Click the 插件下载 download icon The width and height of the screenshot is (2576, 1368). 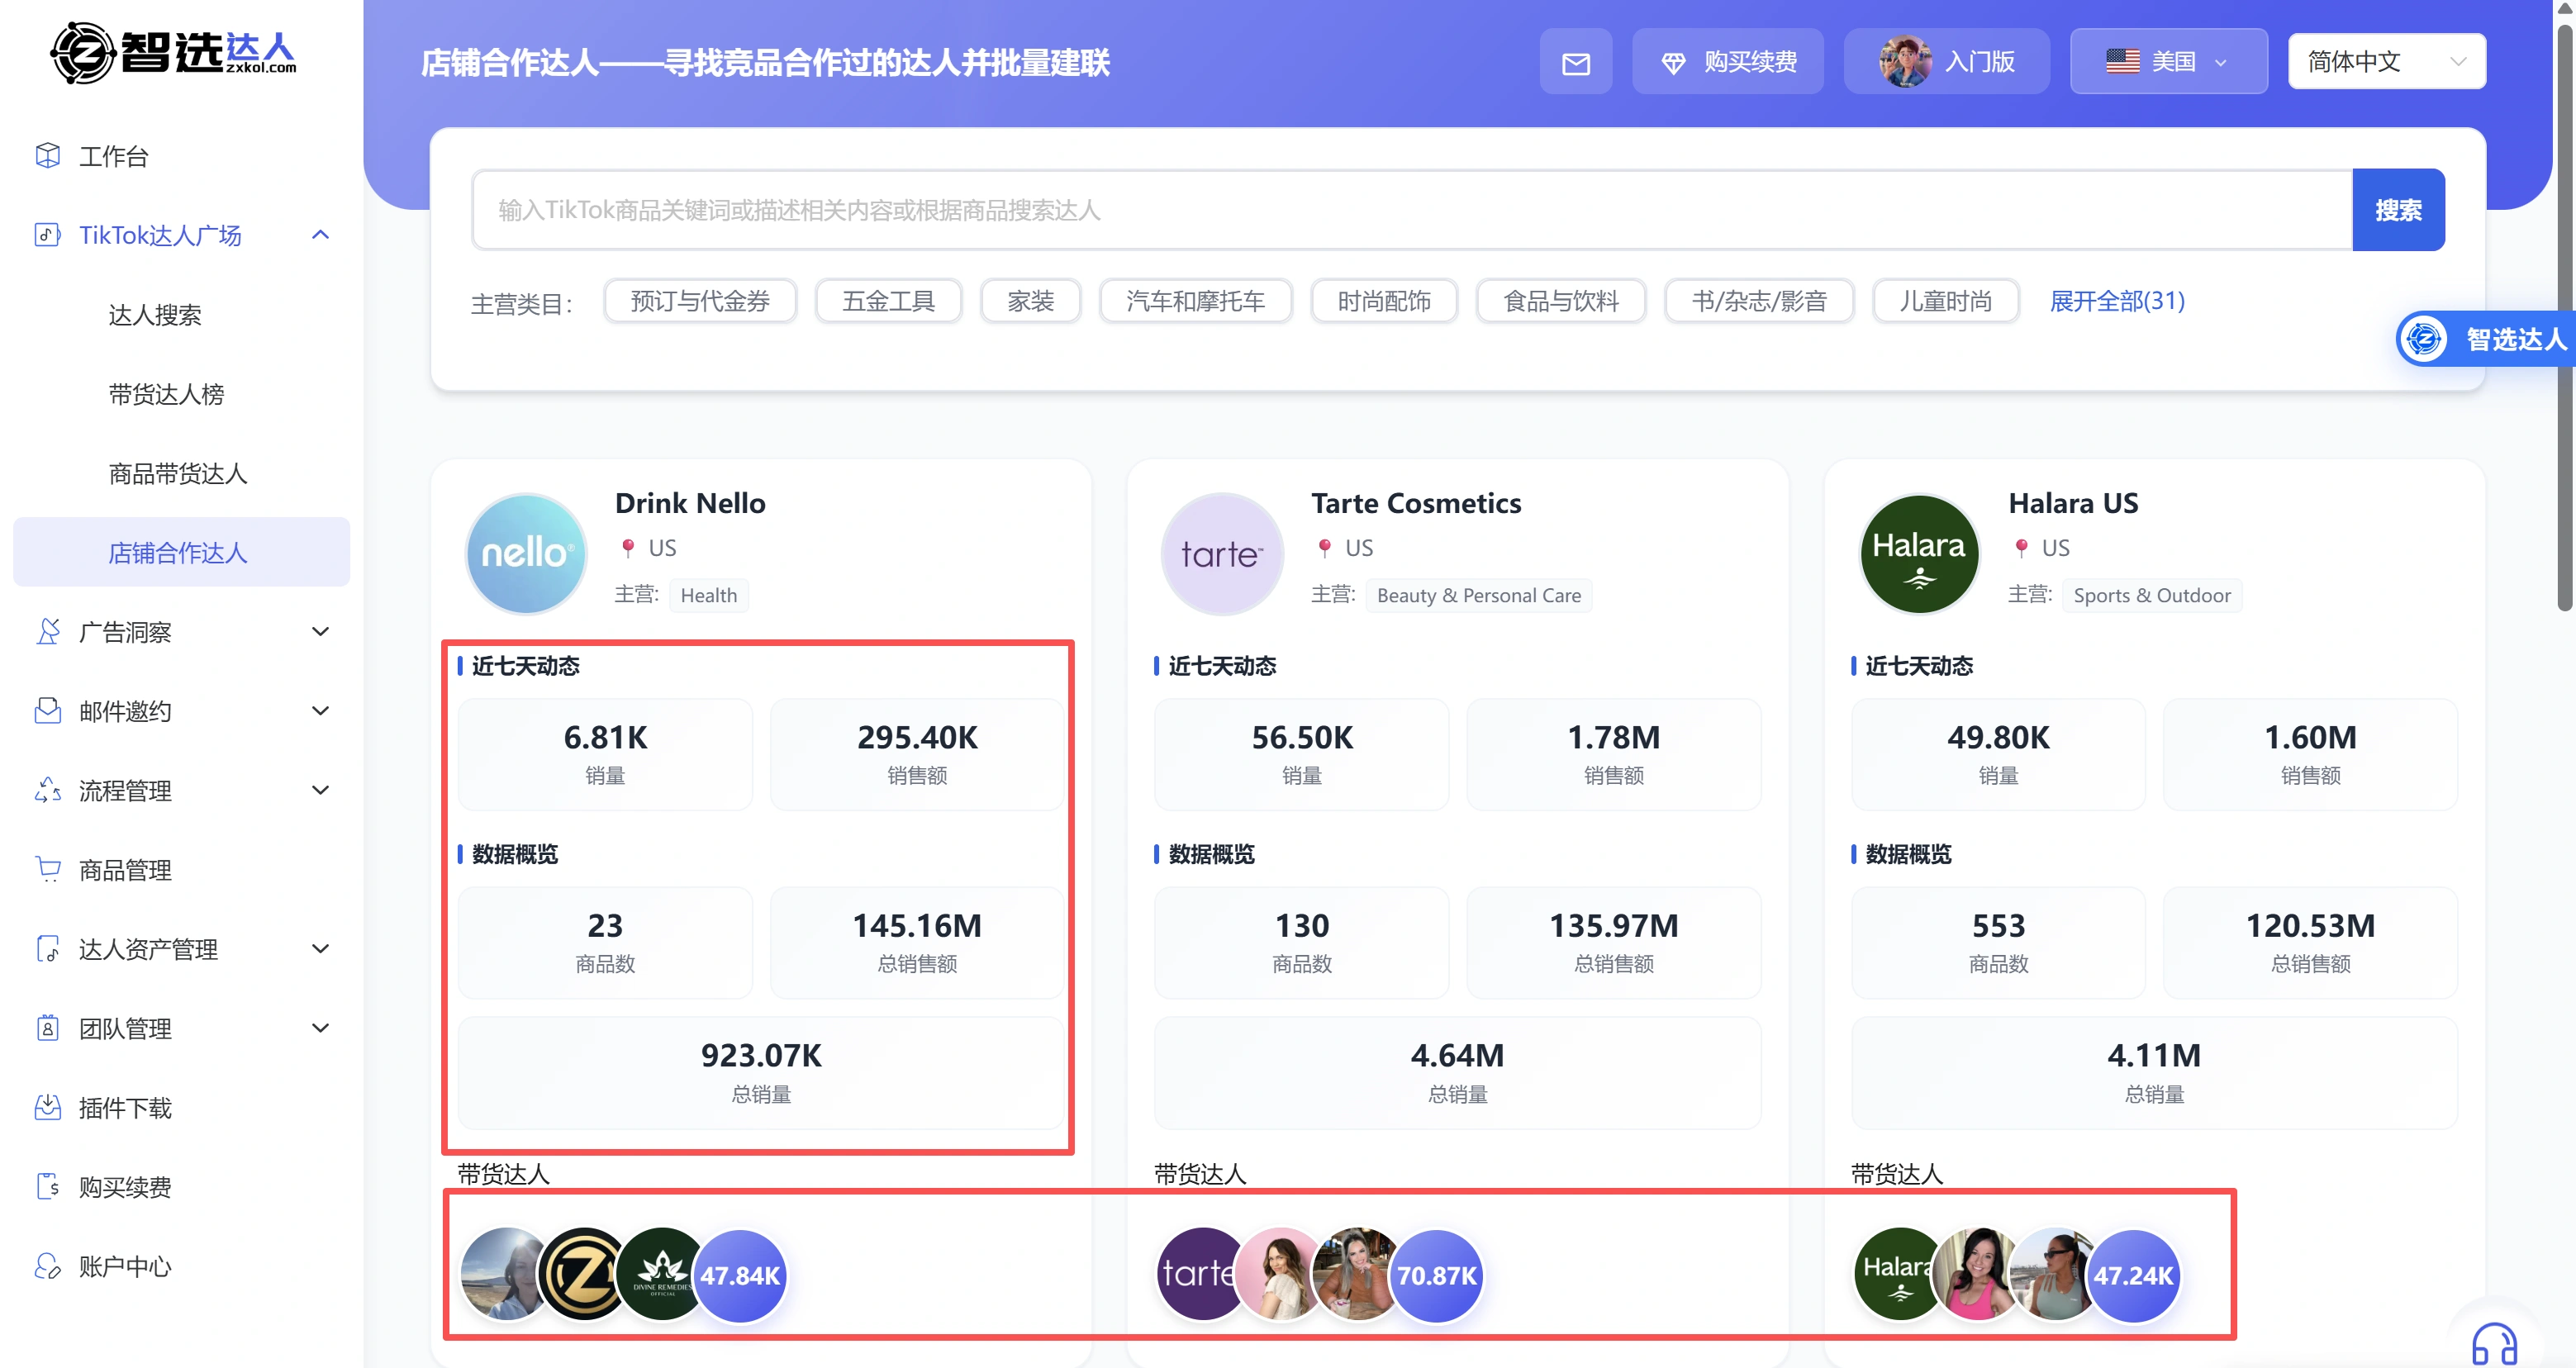click(x=47, y=1107)
